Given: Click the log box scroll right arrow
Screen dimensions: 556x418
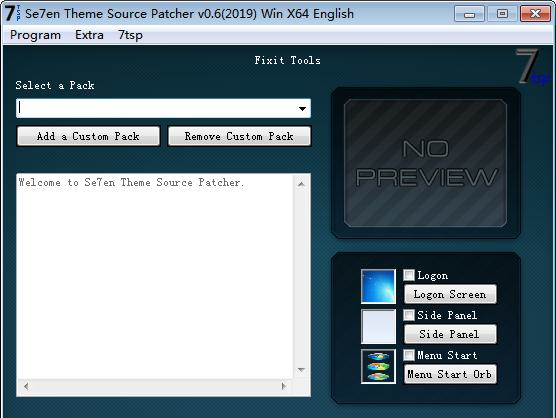Looking at the screenshot, I should tap(283, 386).
